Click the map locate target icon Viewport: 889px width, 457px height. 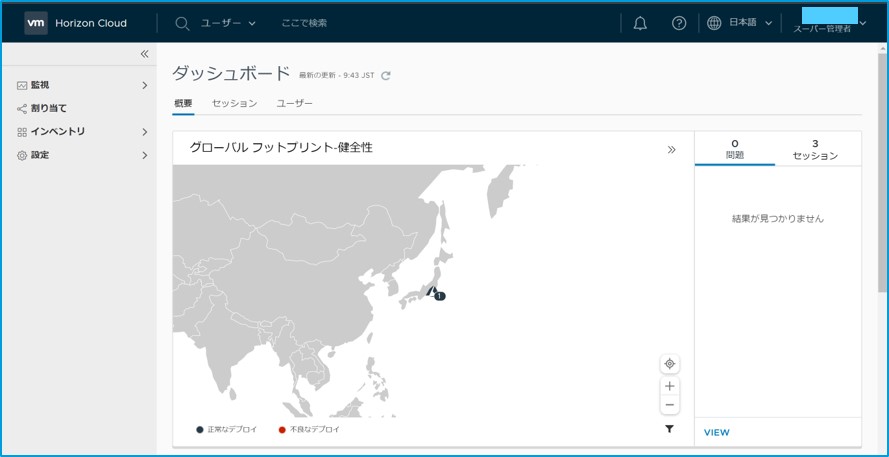[x=669, y=364]
